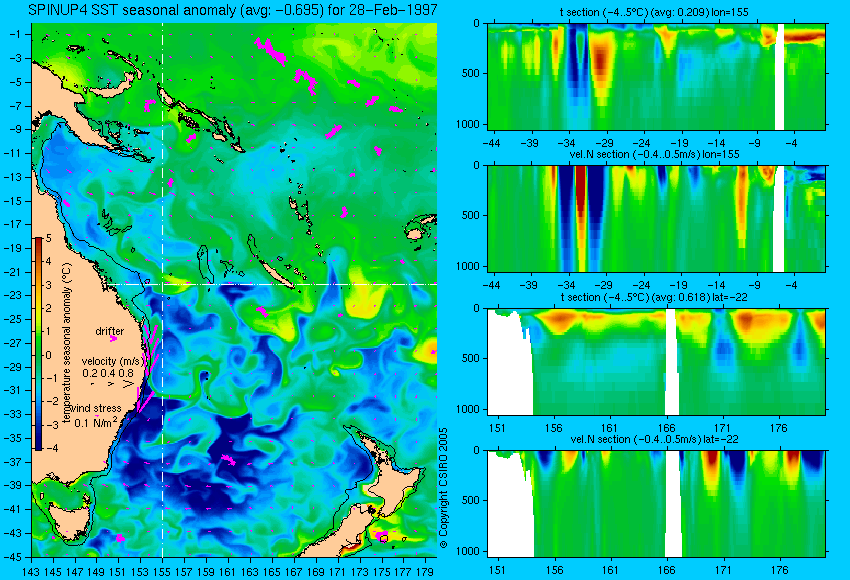Click the 'drifter' legend label
The width and height of the screenshot is (850, 580).
point(110,331)
